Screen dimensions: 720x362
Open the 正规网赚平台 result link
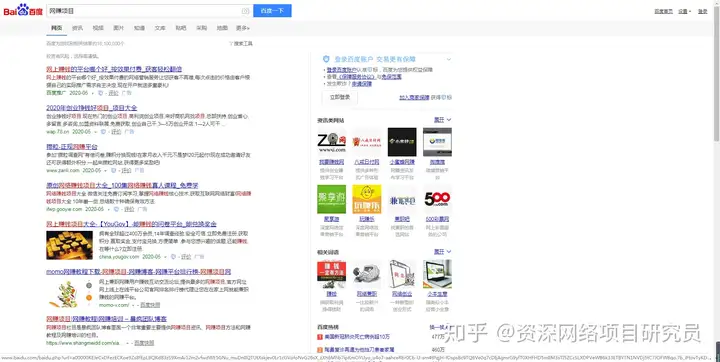click(72, 147)
